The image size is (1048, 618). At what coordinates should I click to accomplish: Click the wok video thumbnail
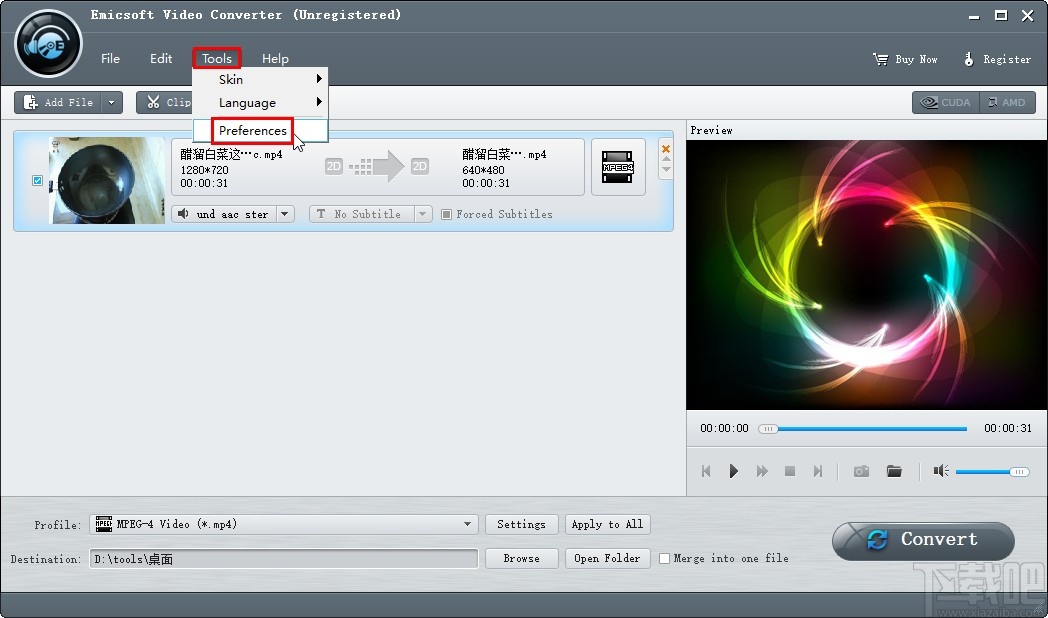click(107, 180)
